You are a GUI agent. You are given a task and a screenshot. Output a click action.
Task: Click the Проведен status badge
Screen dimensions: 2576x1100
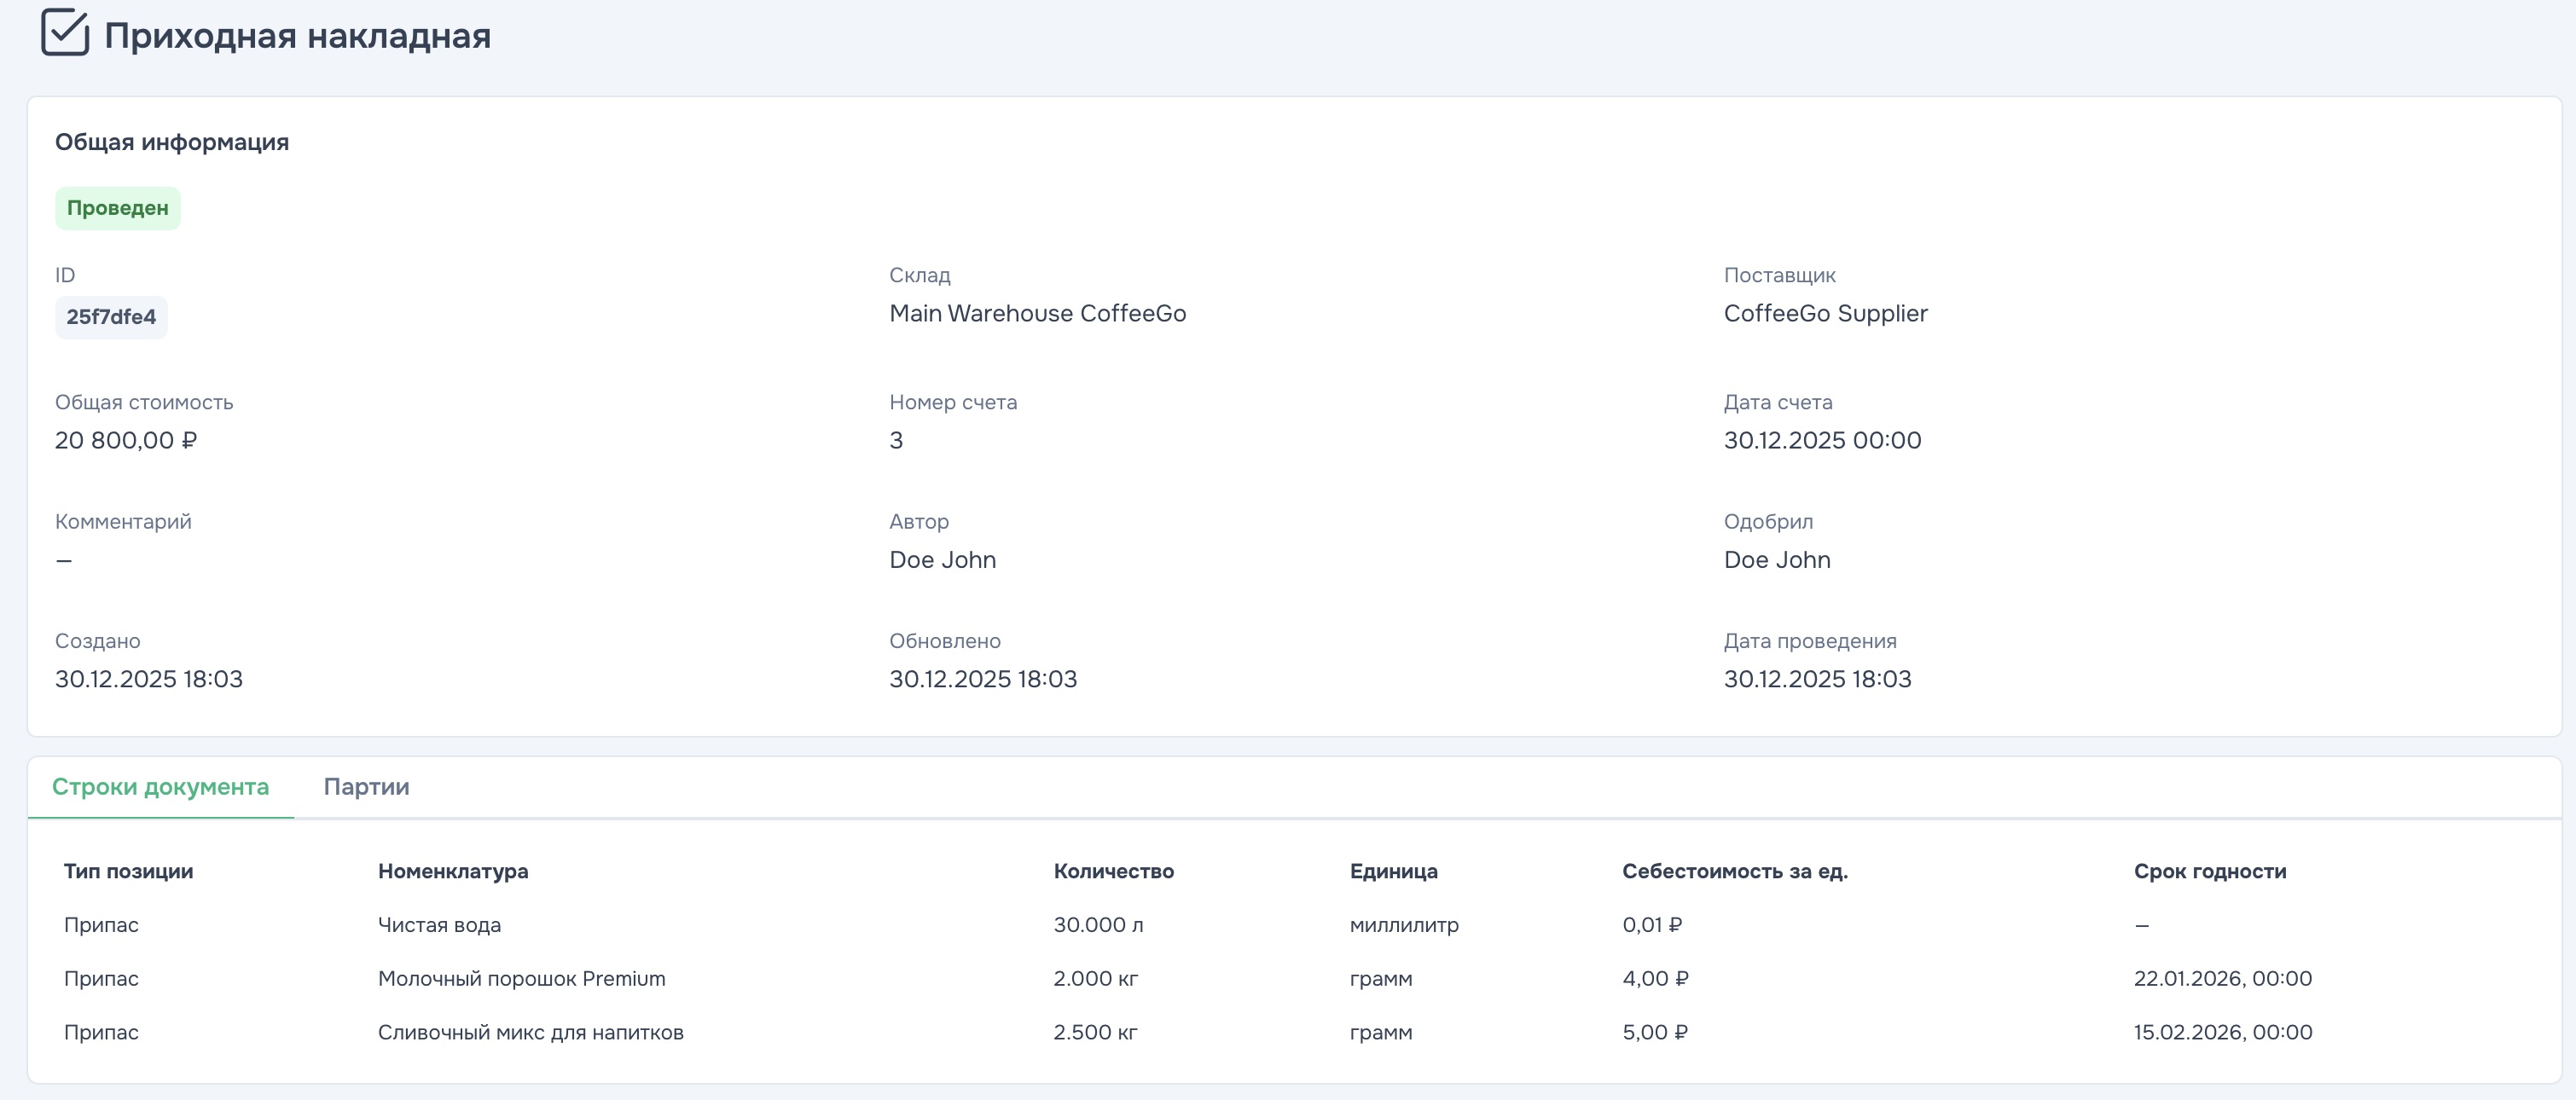[x=117, y=208]
